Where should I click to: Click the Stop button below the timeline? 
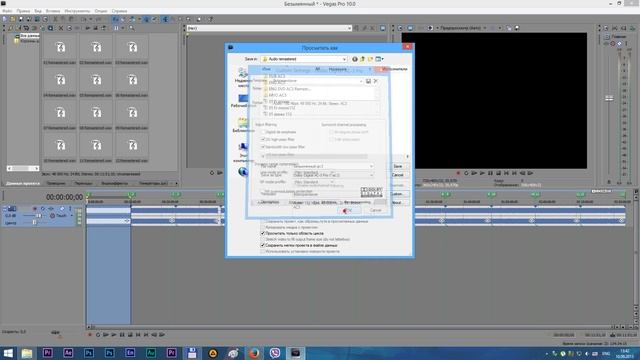130,335
